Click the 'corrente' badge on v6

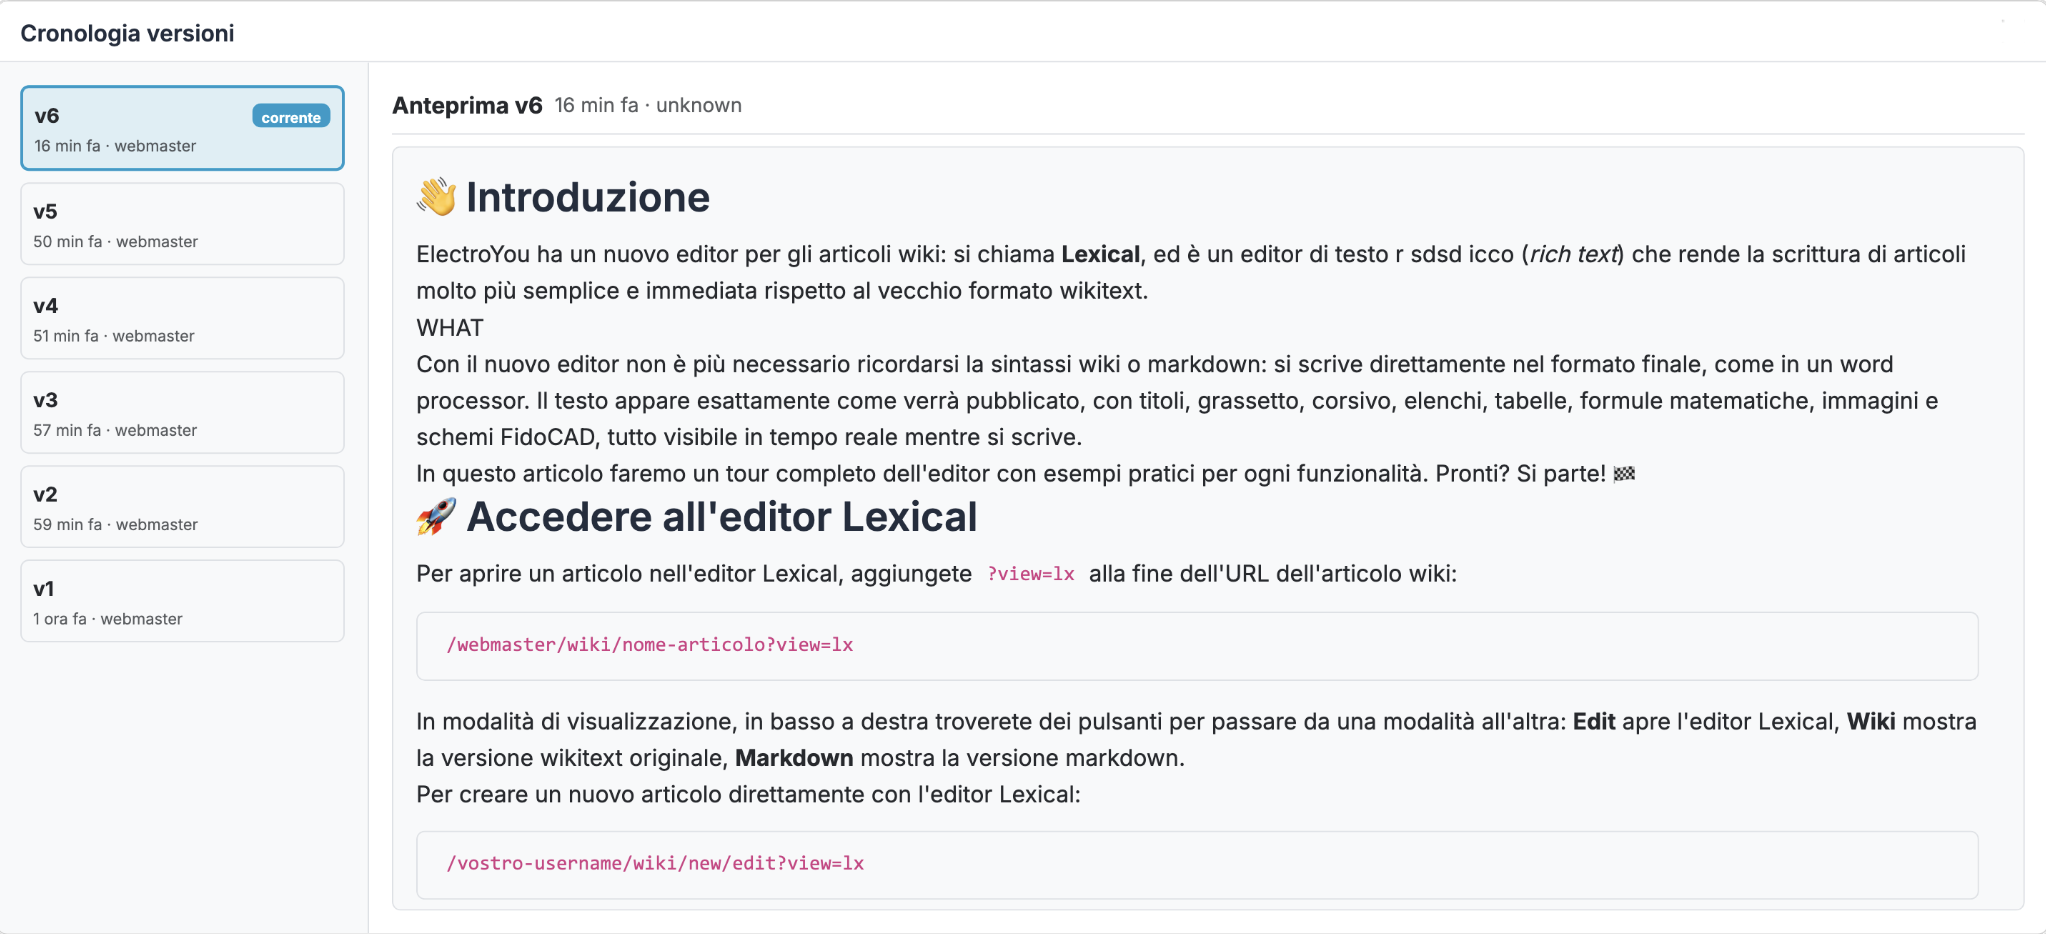tap(291, 117)
